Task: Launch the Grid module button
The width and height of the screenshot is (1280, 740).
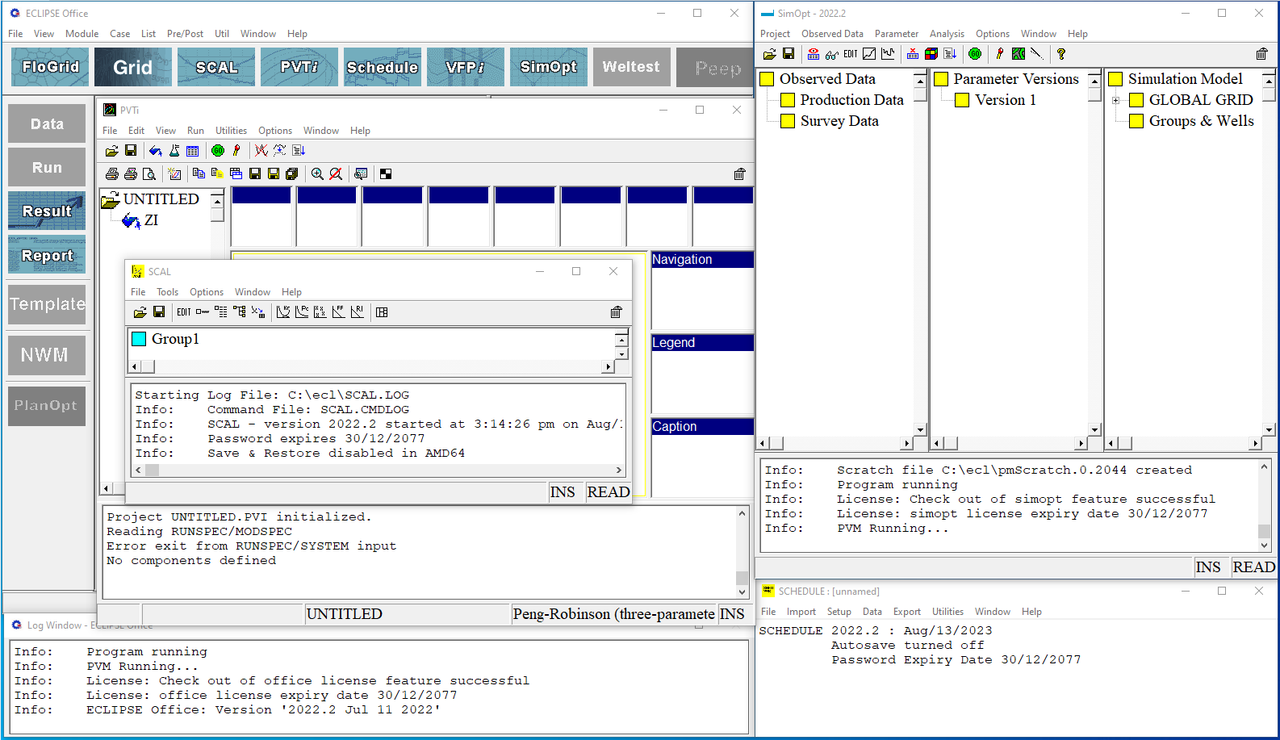Action: click(133, 67)
